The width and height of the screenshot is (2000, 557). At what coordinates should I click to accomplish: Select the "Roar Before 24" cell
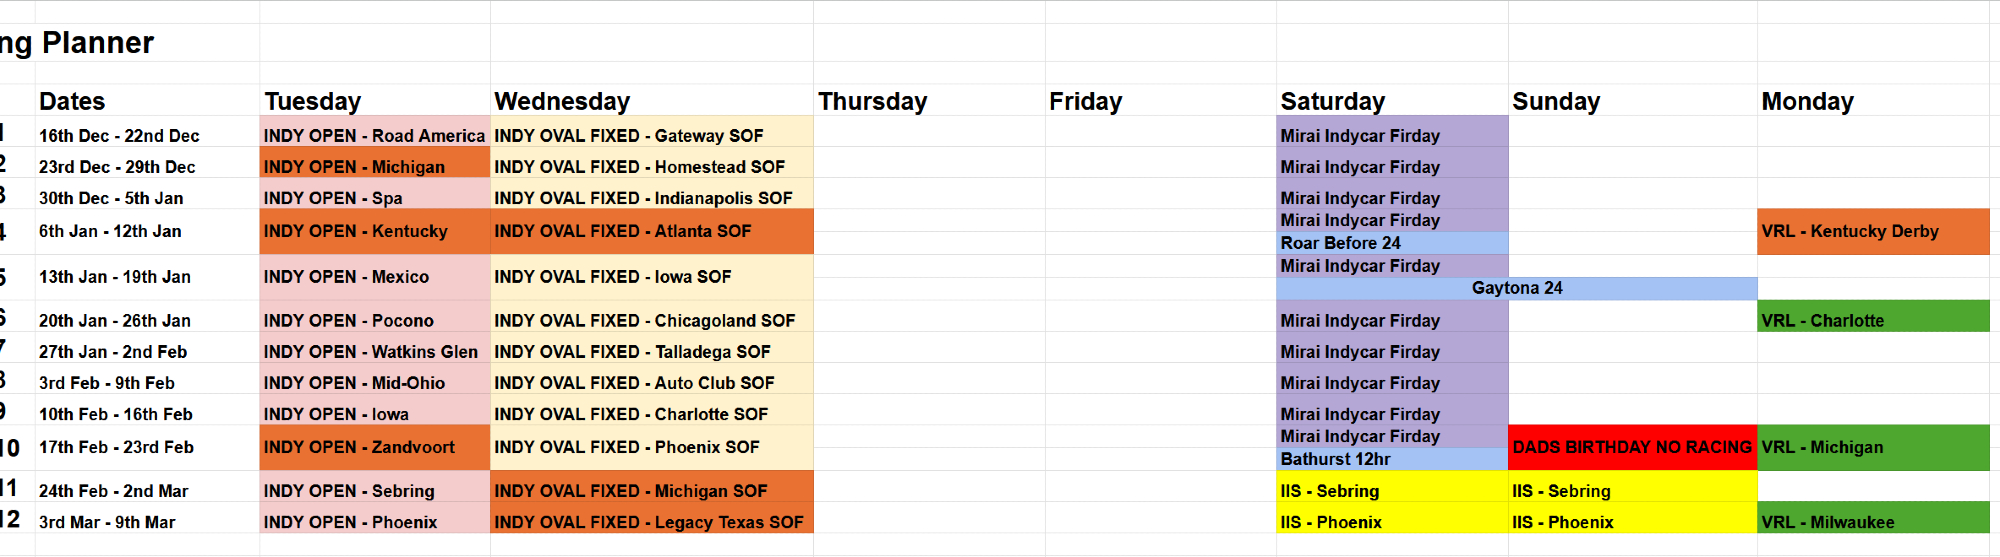1391,243
